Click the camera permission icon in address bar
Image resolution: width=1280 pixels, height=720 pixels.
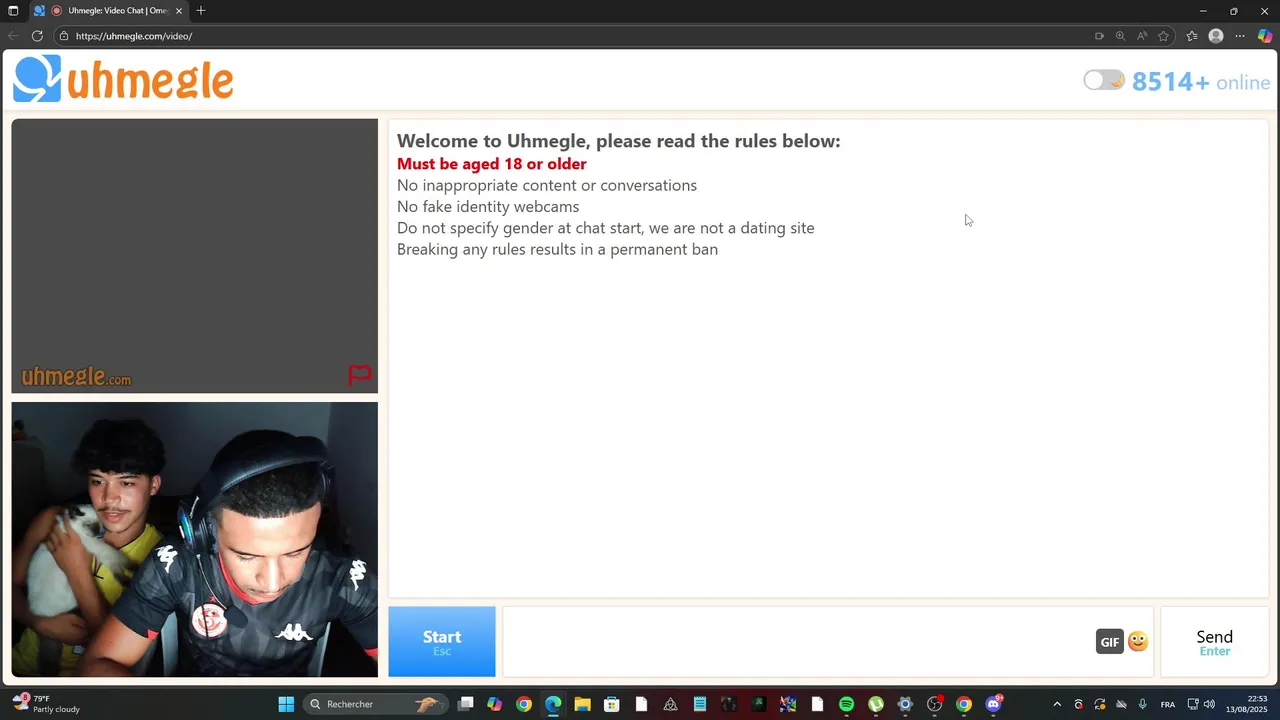[x=1099, y=36]
